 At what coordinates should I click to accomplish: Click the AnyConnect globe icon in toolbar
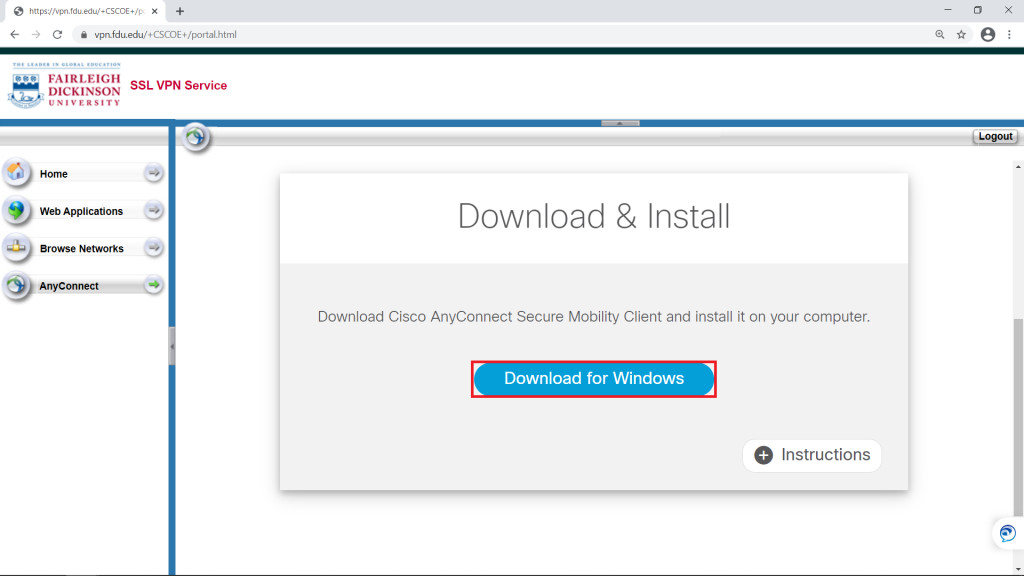coord(195,136)
